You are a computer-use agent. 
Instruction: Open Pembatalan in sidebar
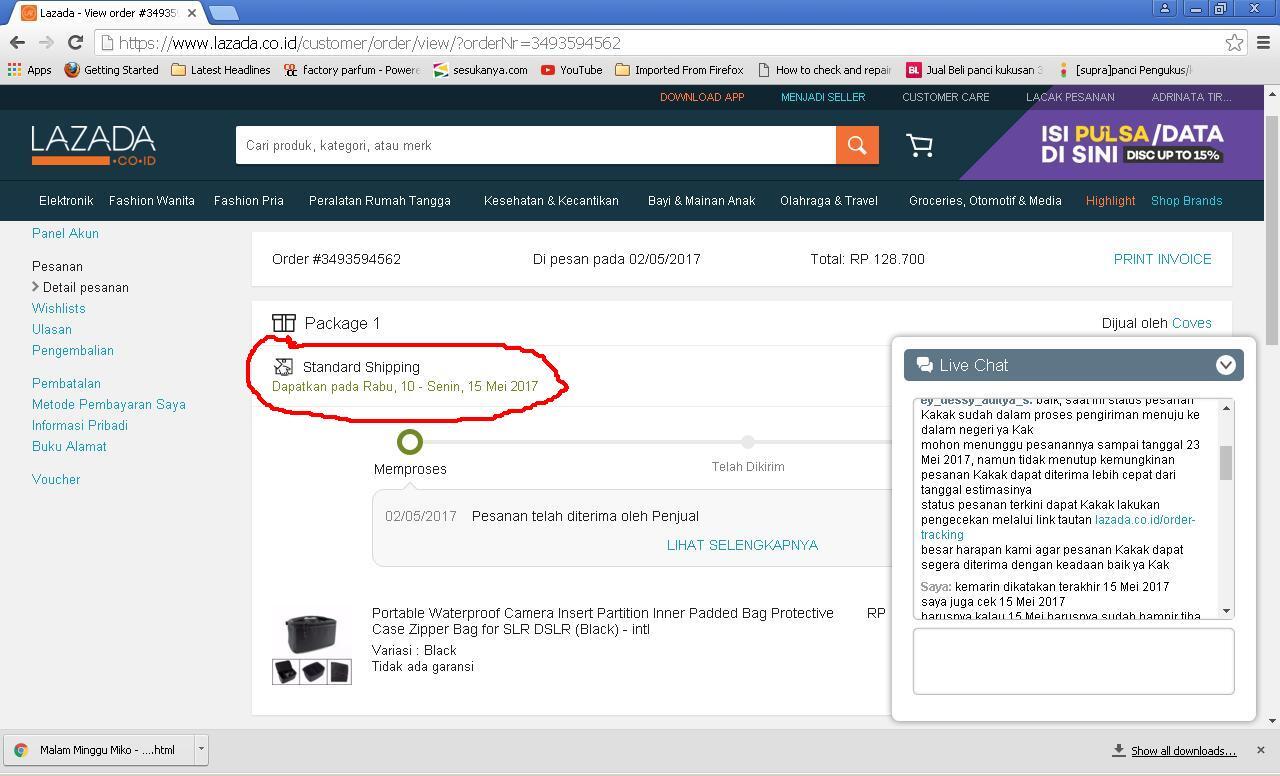[x=66, y=384]
